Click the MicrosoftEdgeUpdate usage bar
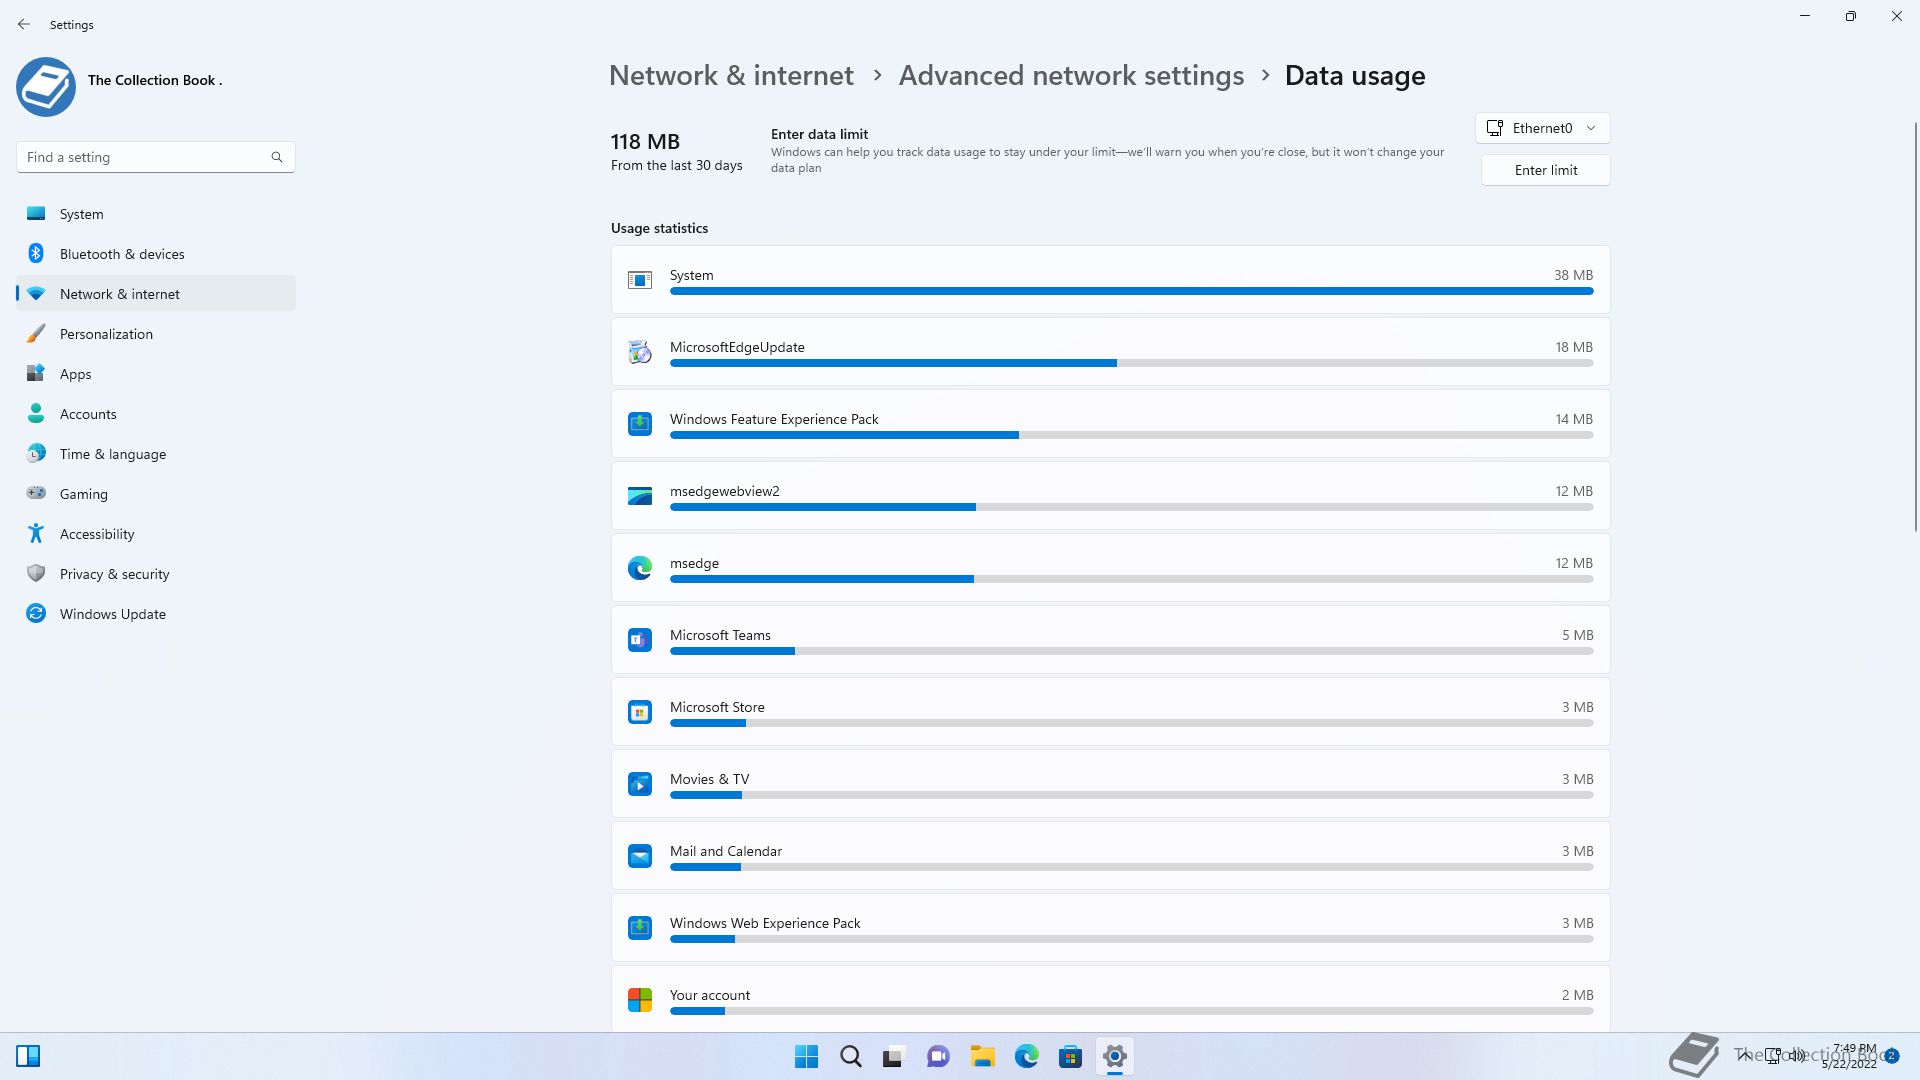Viewport: 1920px width, 1080px height. (x=1131, y=363)
